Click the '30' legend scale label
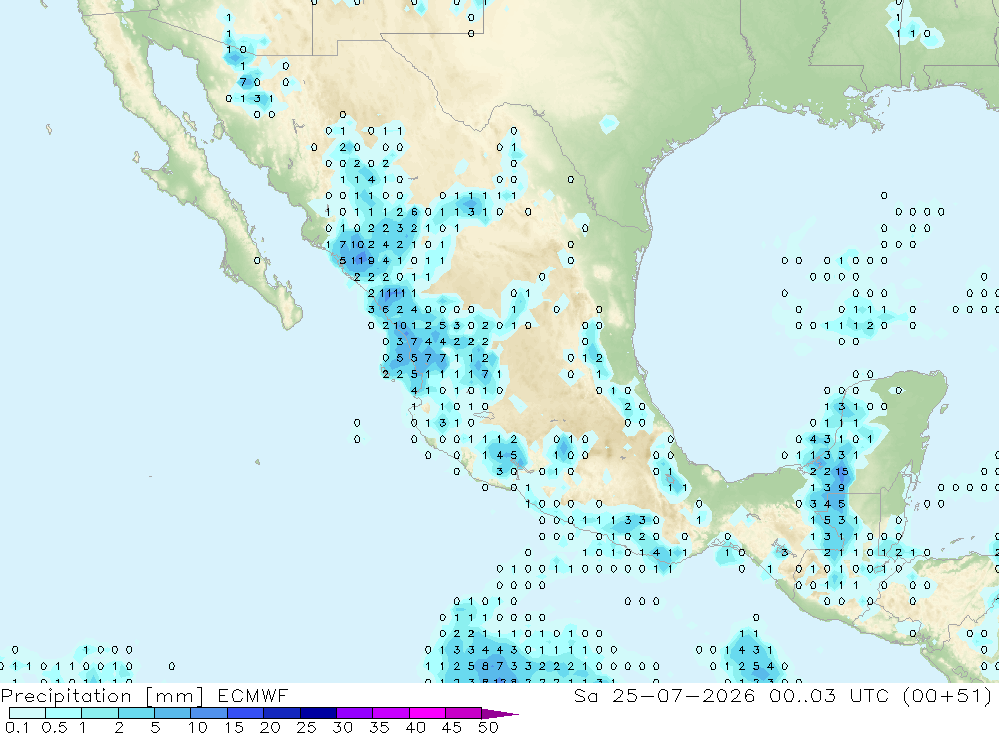 [x=342, y=727]
